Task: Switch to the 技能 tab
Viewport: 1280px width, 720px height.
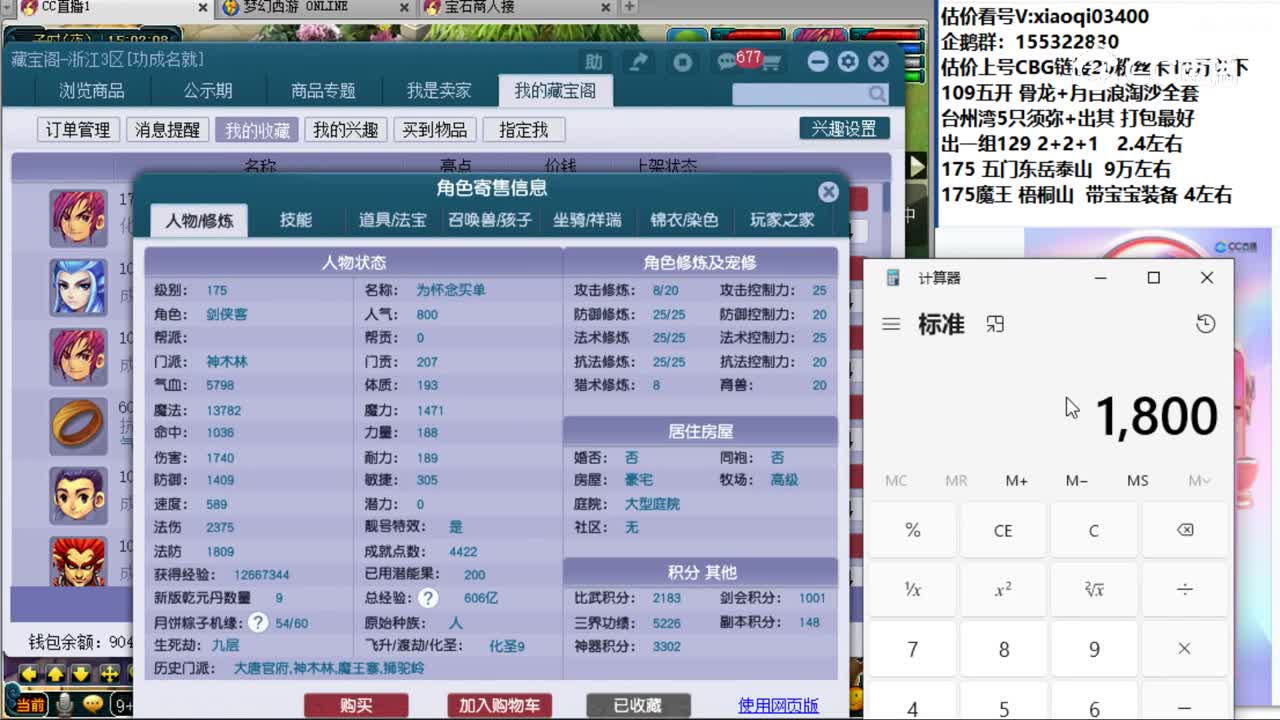Action: click(x=297, y=221)
